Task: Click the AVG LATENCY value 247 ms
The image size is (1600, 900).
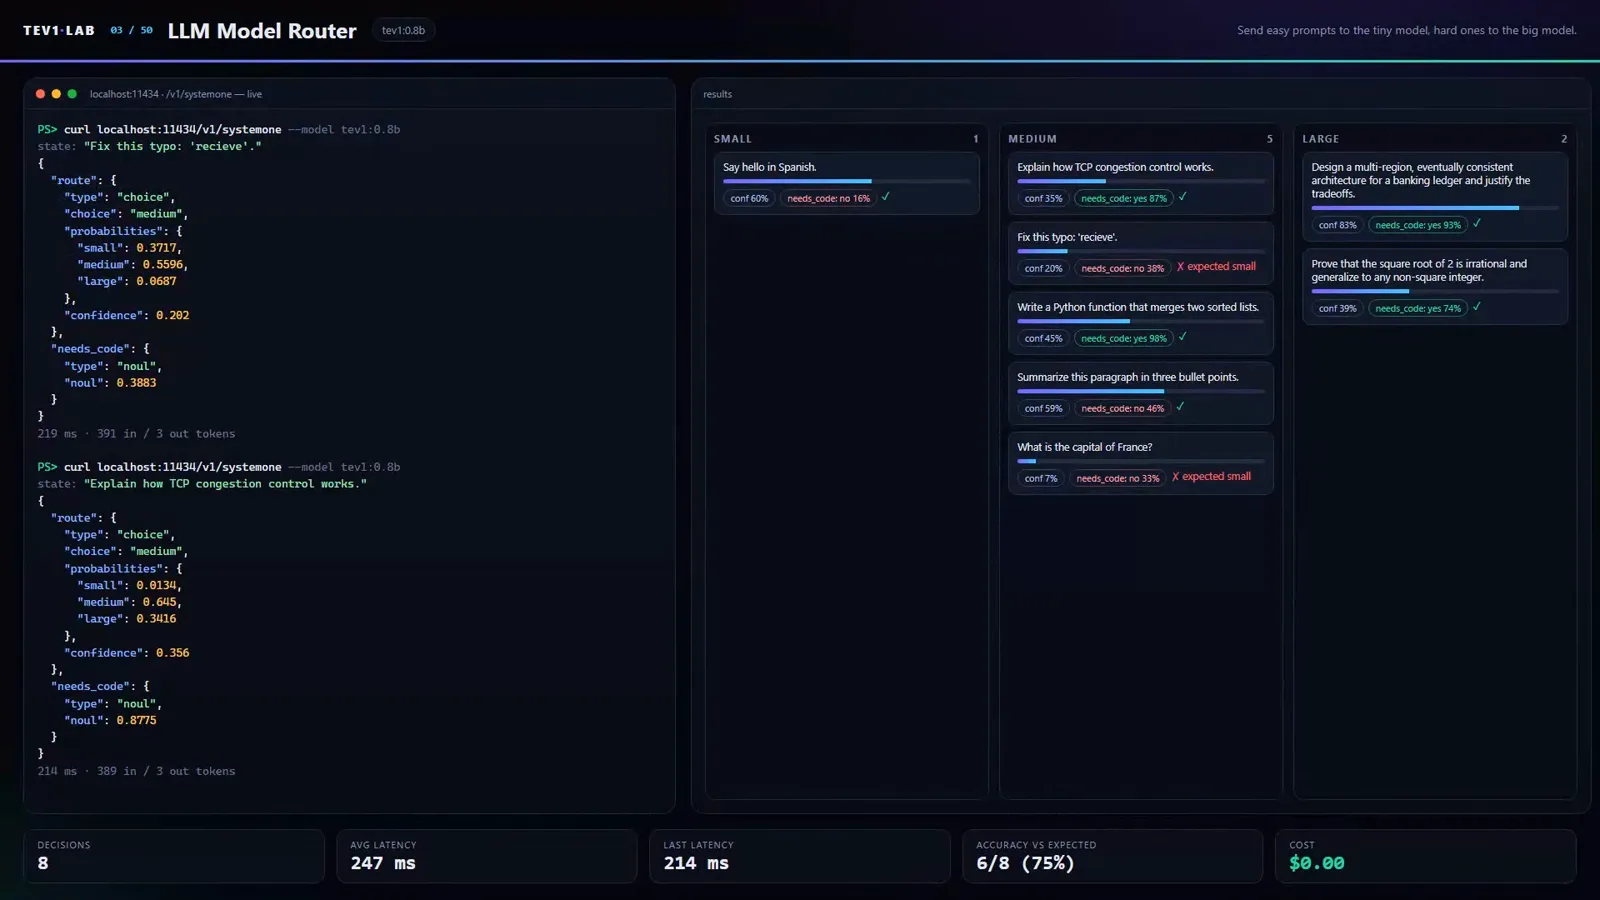Action: (x=383, y=863)
